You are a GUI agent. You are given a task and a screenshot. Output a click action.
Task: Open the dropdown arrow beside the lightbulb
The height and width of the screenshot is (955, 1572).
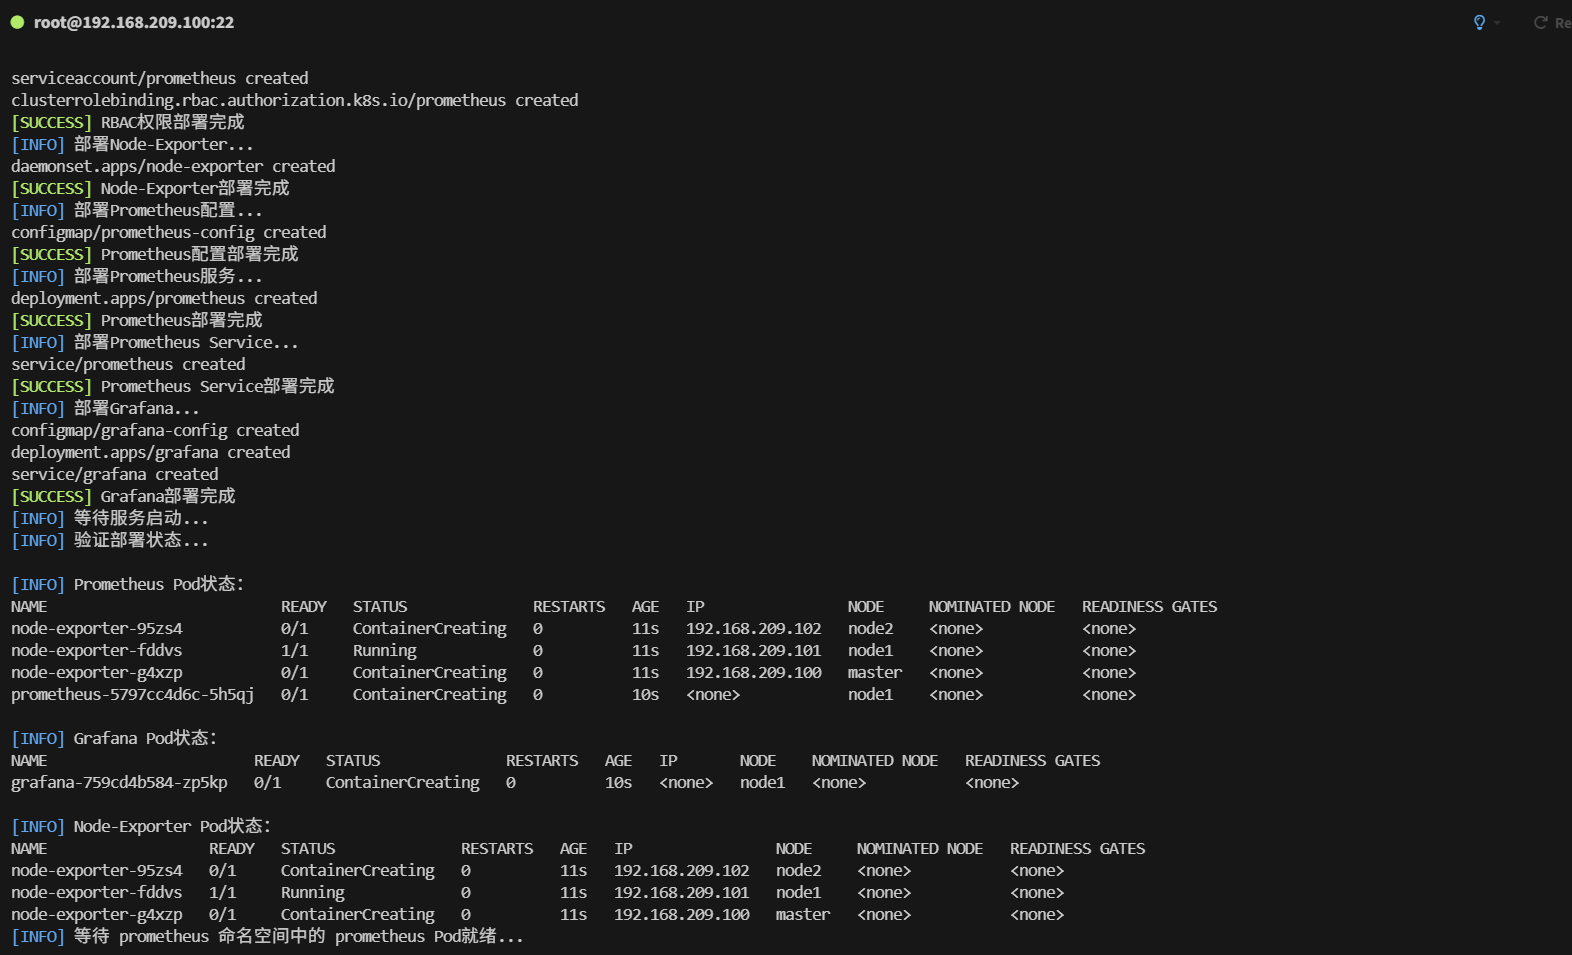tap(1497, 23)
